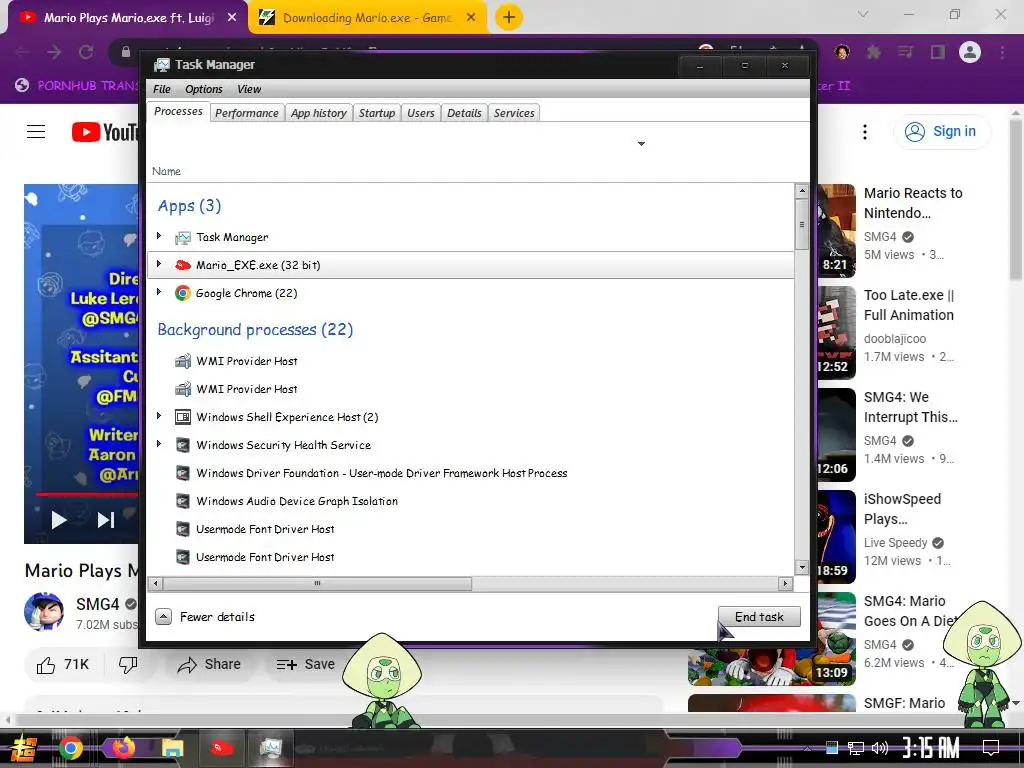Select the Processes tab
Viewport: 1024px width, 768px height.
pyautogui.click(x=178, y=112)
